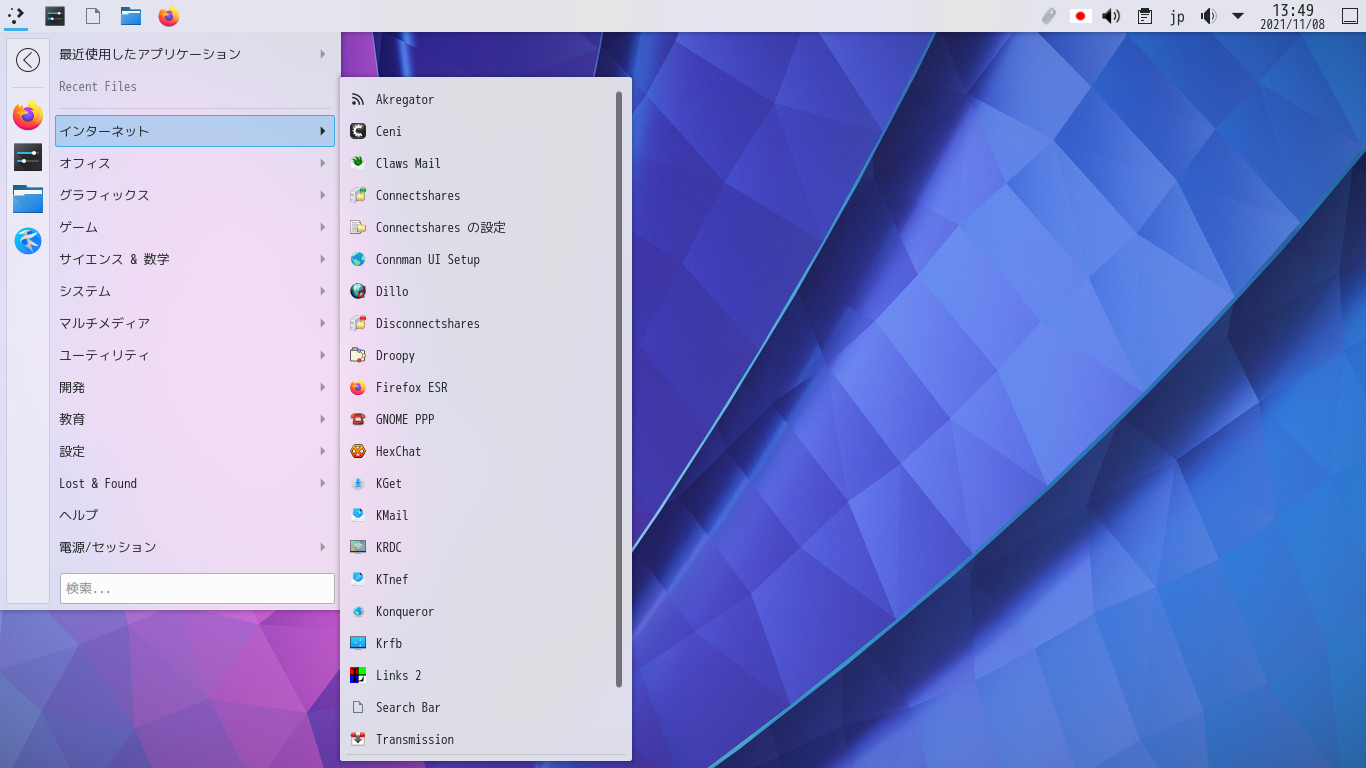Expand Lost & Found submenu arrow
The height and width of the screenshot is (768, 1366).
click(323, 483)
